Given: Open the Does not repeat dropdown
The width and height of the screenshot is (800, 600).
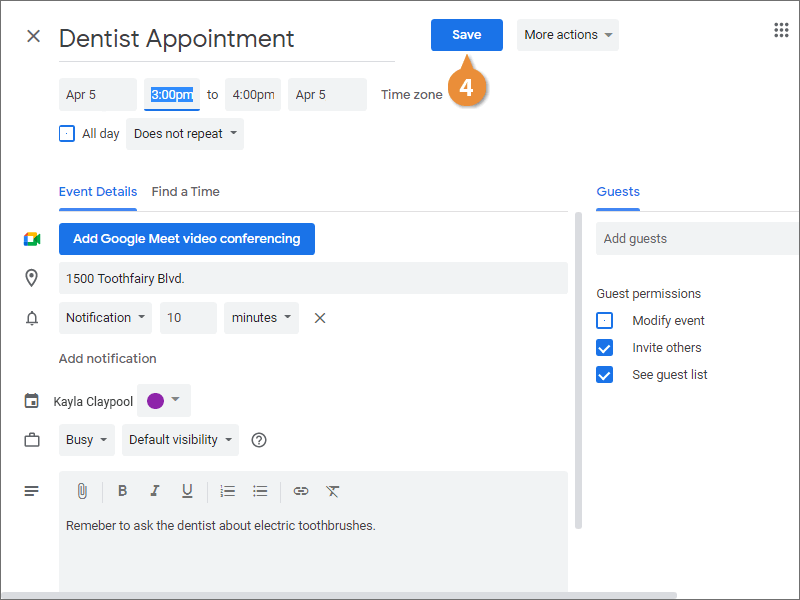Looking at the screenshot, I should 184,133.
